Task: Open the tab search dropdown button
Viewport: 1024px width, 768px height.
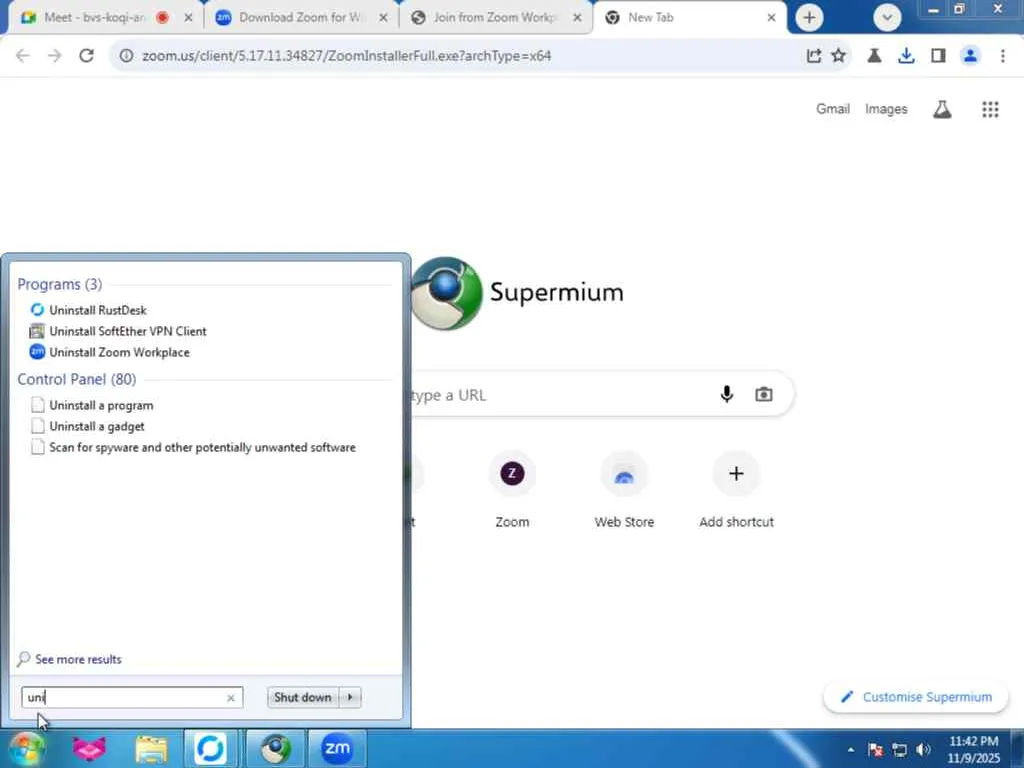Action: click(x=887, y=18)
